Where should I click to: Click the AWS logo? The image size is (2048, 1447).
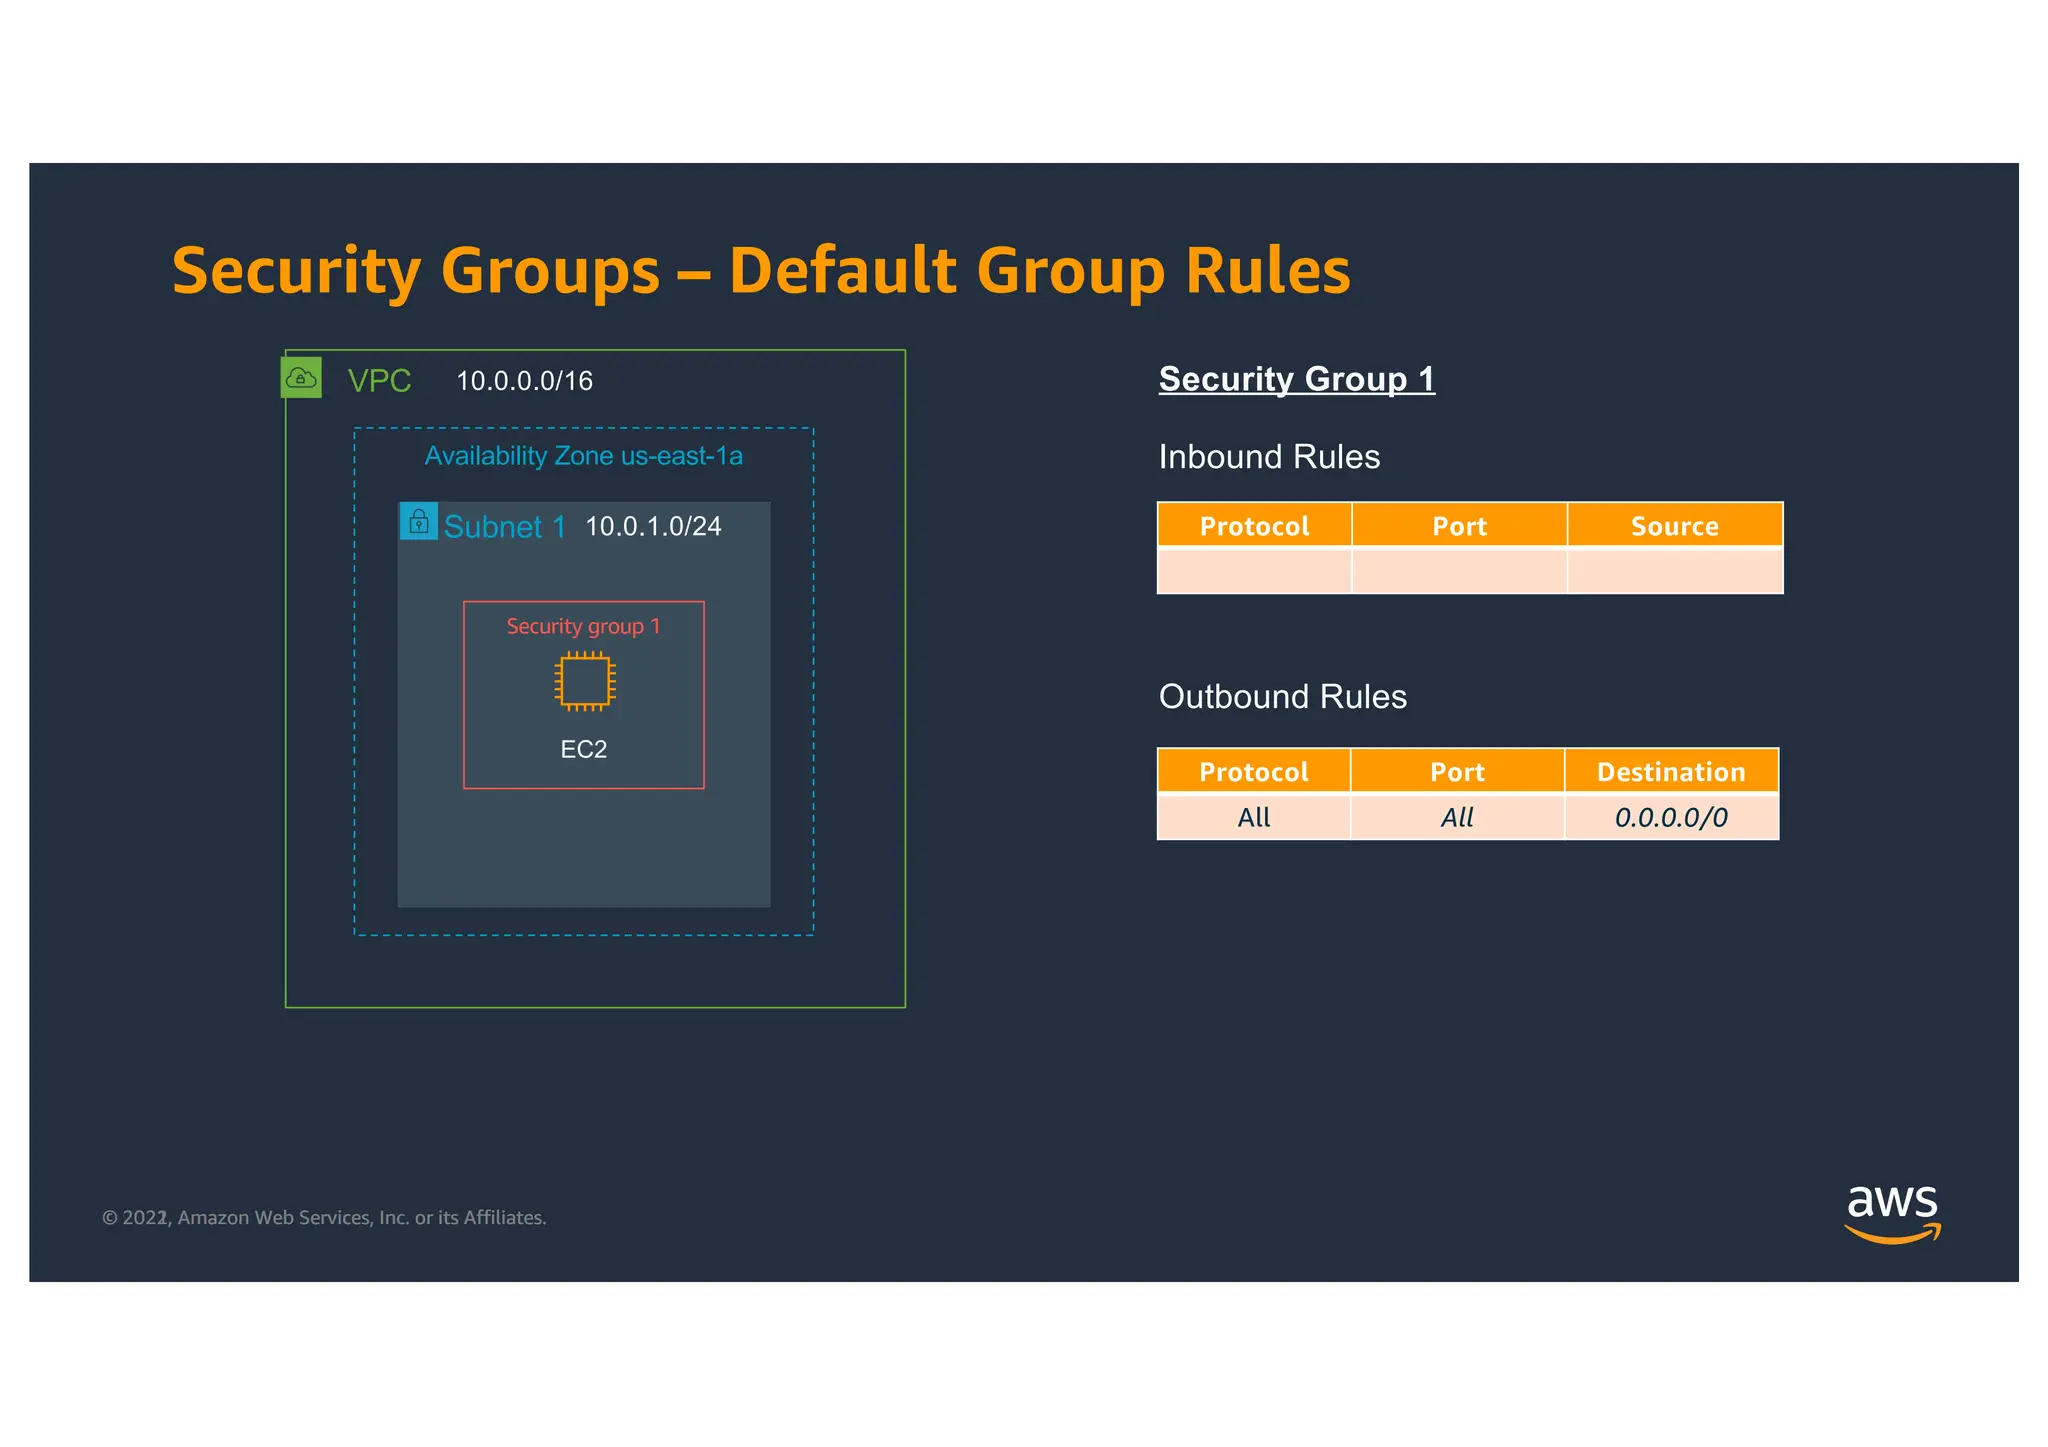1892,1213
